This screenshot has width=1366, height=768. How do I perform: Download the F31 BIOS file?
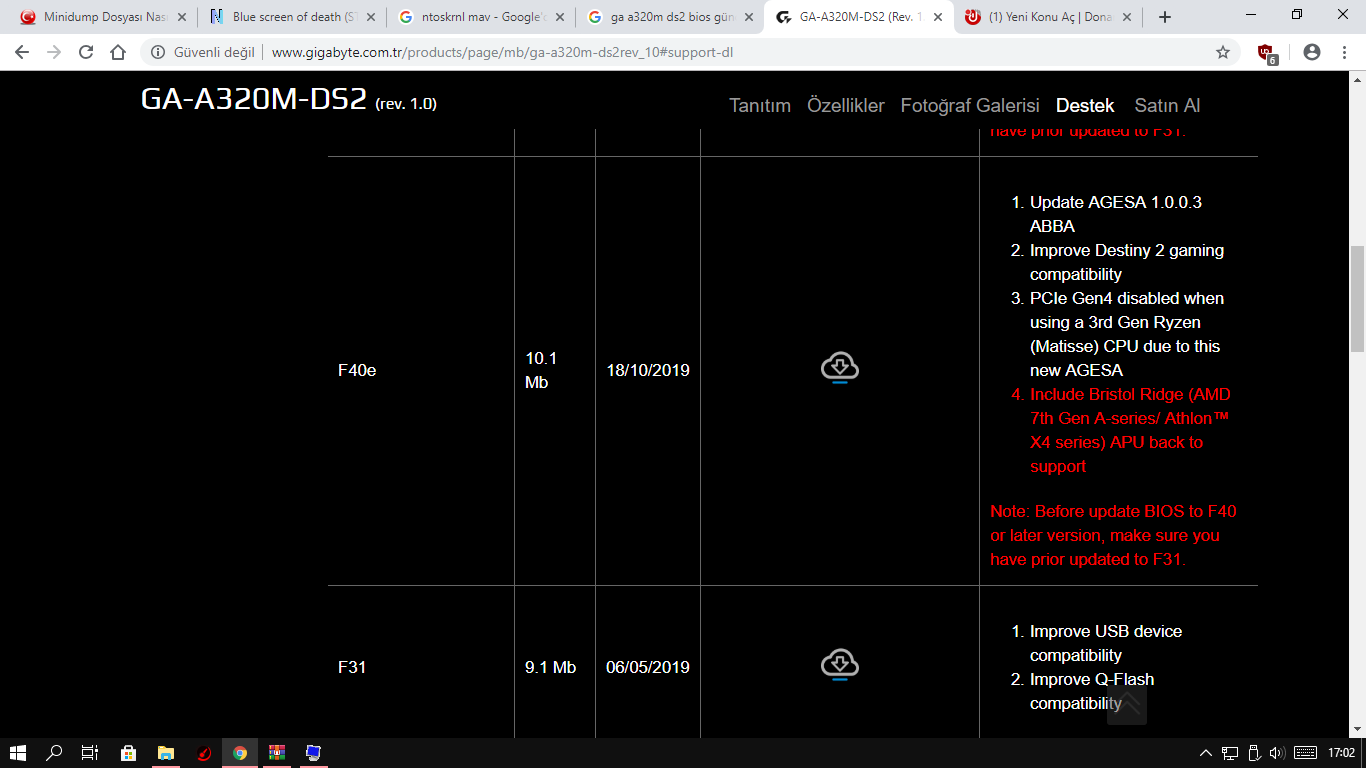[x=840, y=665]
